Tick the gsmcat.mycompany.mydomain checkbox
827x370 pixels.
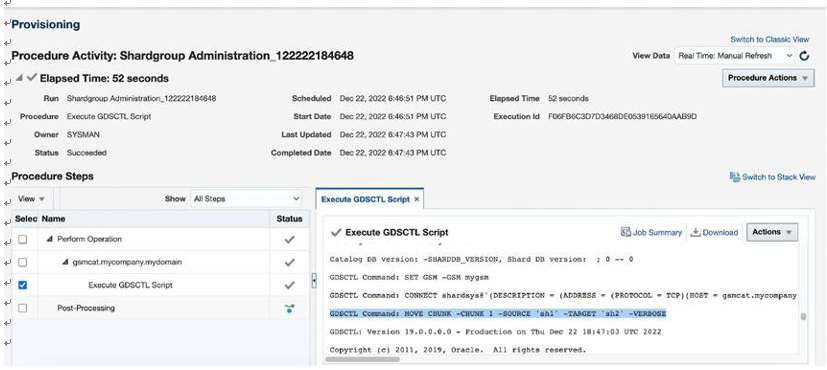22,262
